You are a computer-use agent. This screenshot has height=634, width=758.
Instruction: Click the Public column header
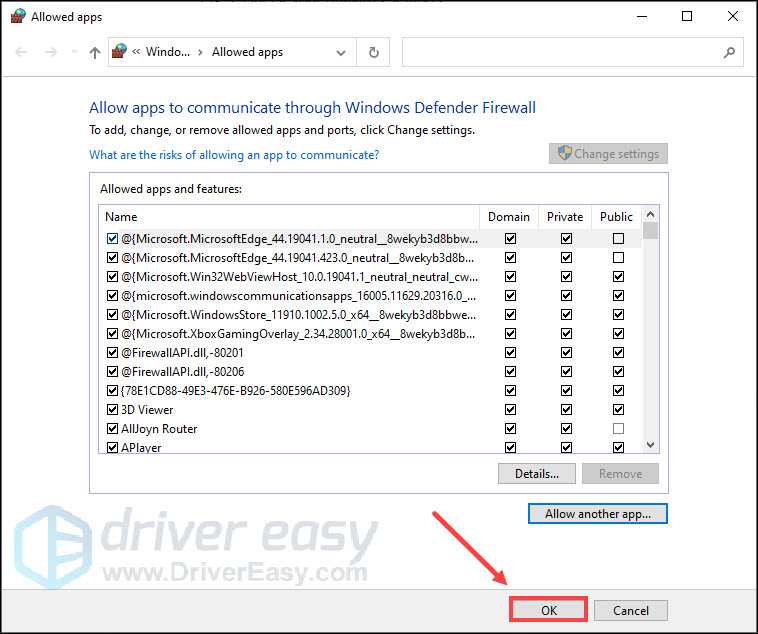click(616, 217)
